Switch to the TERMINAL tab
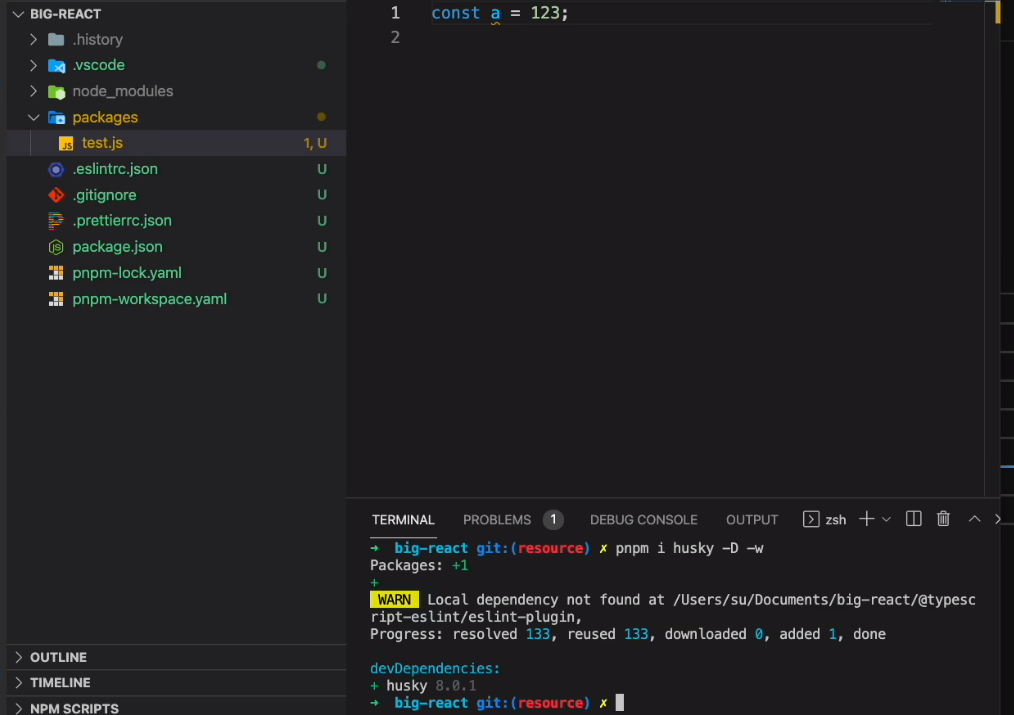 click(x=403, y=520)
